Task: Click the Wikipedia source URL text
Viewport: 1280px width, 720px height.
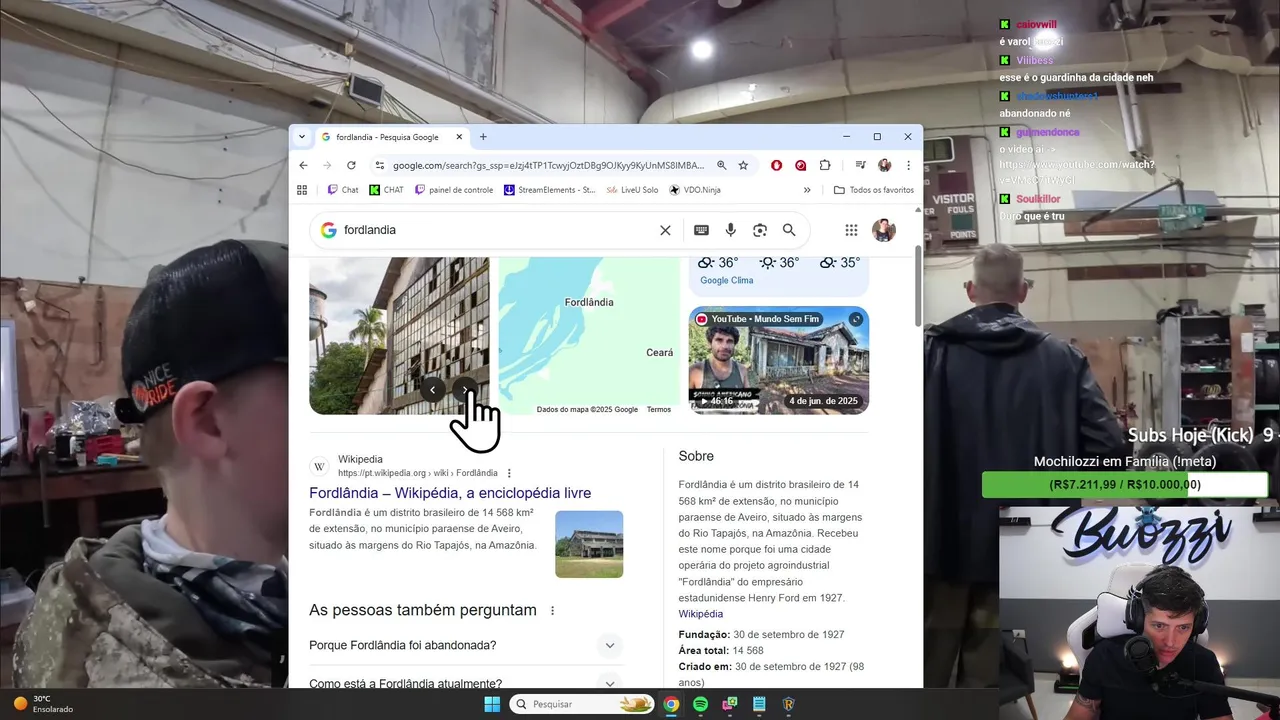Action: tap(417, 473)
